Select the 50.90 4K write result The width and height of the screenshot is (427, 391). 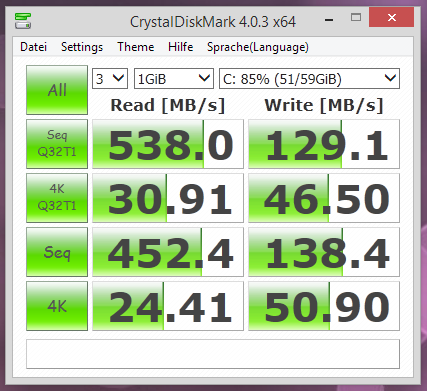pos(324,306)
